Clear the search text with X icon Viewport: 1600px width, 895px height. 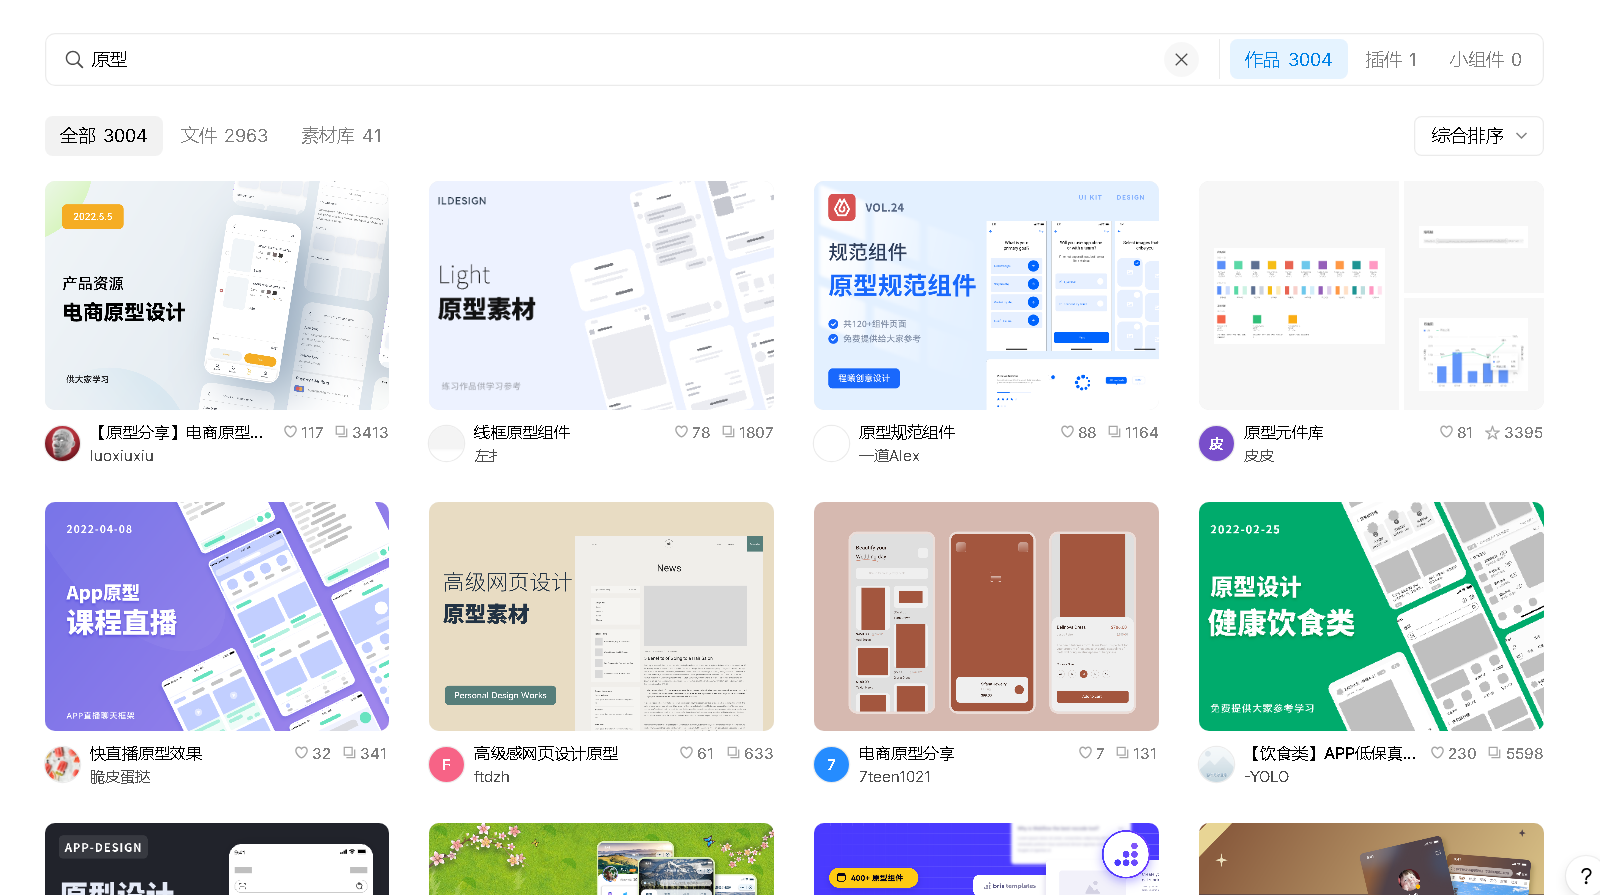coord(1181,60)
